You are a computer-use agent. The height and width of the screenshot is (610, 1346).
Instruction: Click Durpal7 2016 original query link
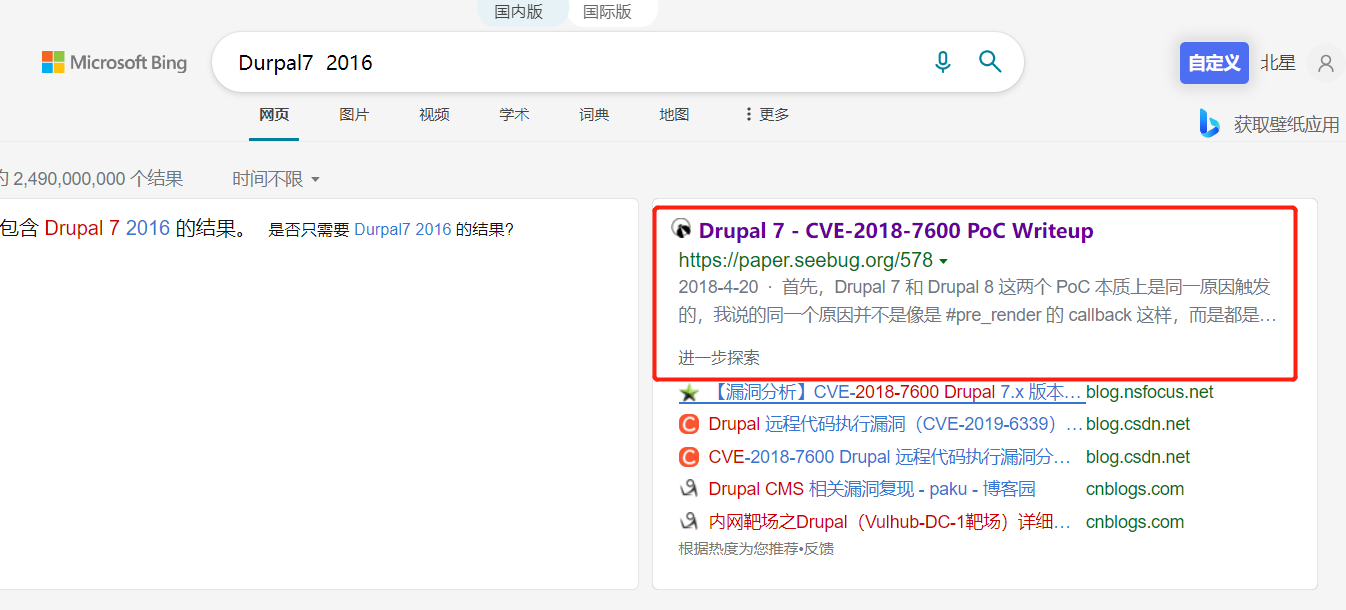[403, 229]
